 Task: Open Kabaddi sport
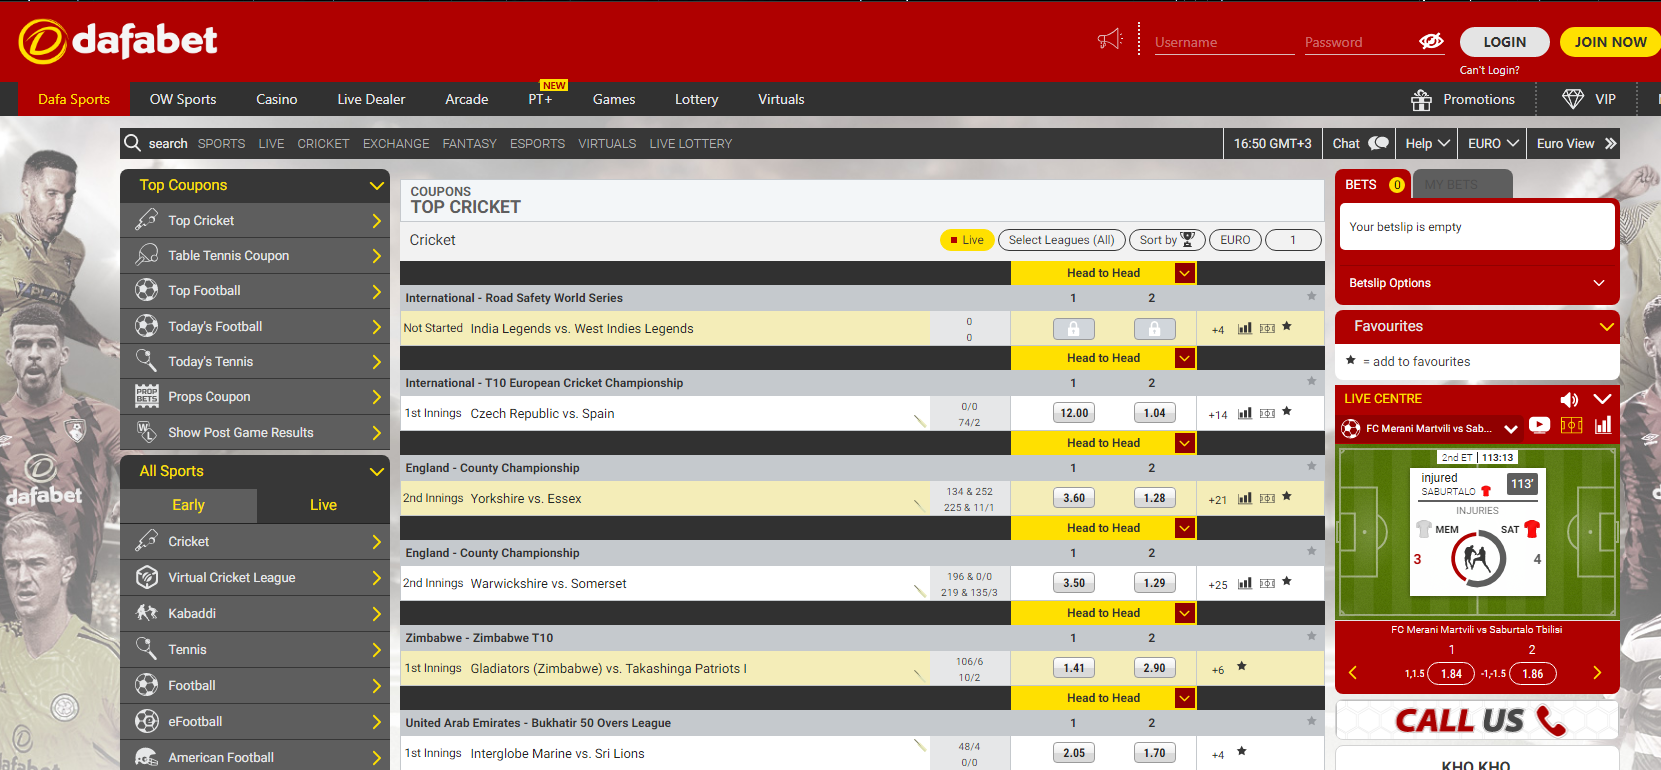255,614
